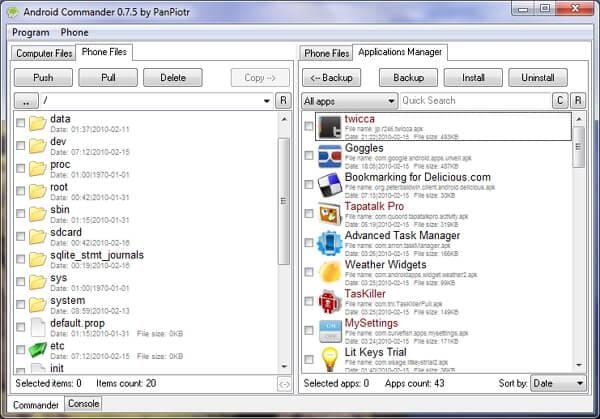This screenshot has height=419, width=600.
Task: Tick the twicca app checkbox
Action: click(308, 126)
